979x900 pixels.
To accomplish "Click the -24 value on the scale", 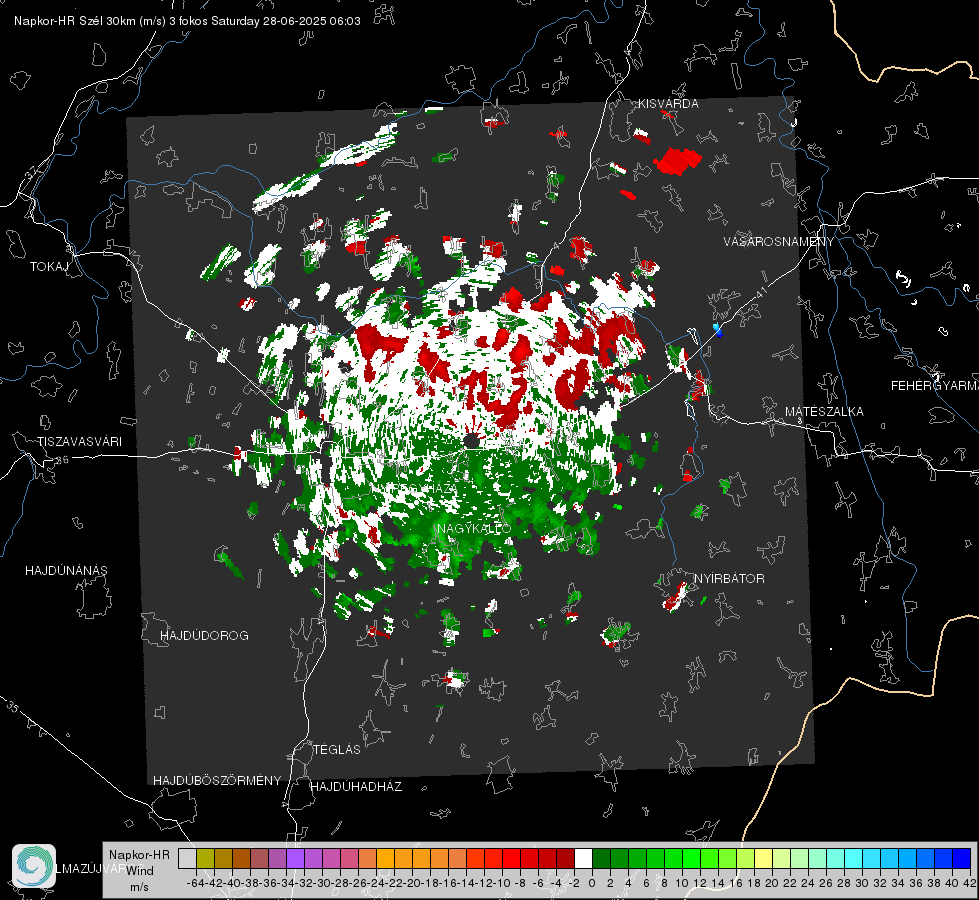I will (376, 883).
